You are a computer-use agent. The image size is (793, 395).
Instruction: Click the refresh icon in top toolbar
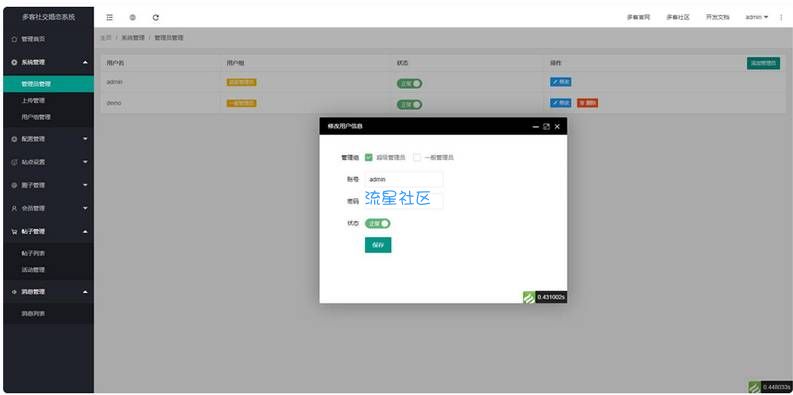156,17
